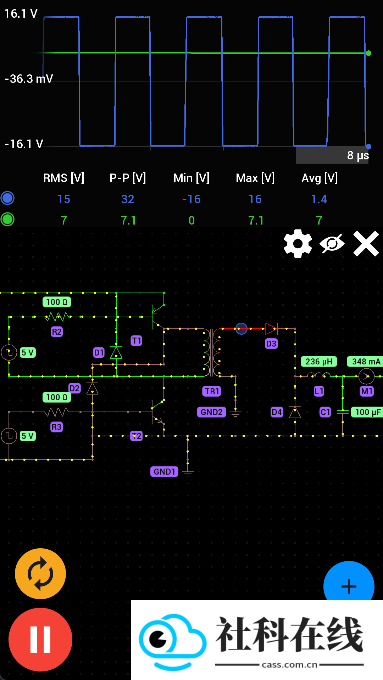This screenshot has height=680, width=383.
Task: Click the green trace end marker on the scope
Action: click(x=368, y=53)
